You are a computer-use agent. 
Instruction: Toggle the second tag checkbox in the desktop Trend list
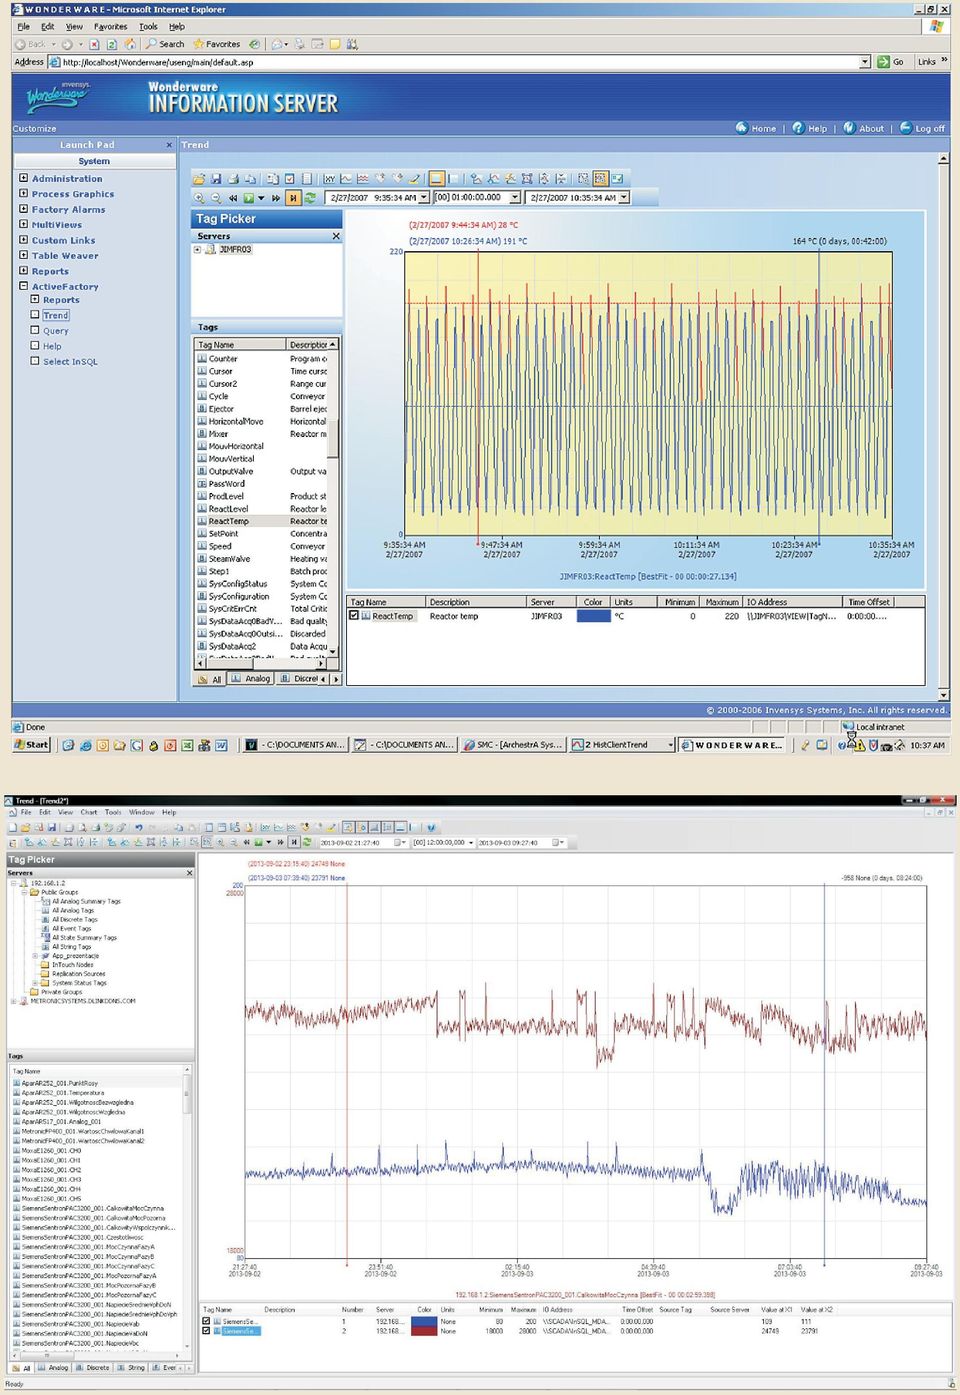click(x=207, y=1331)
